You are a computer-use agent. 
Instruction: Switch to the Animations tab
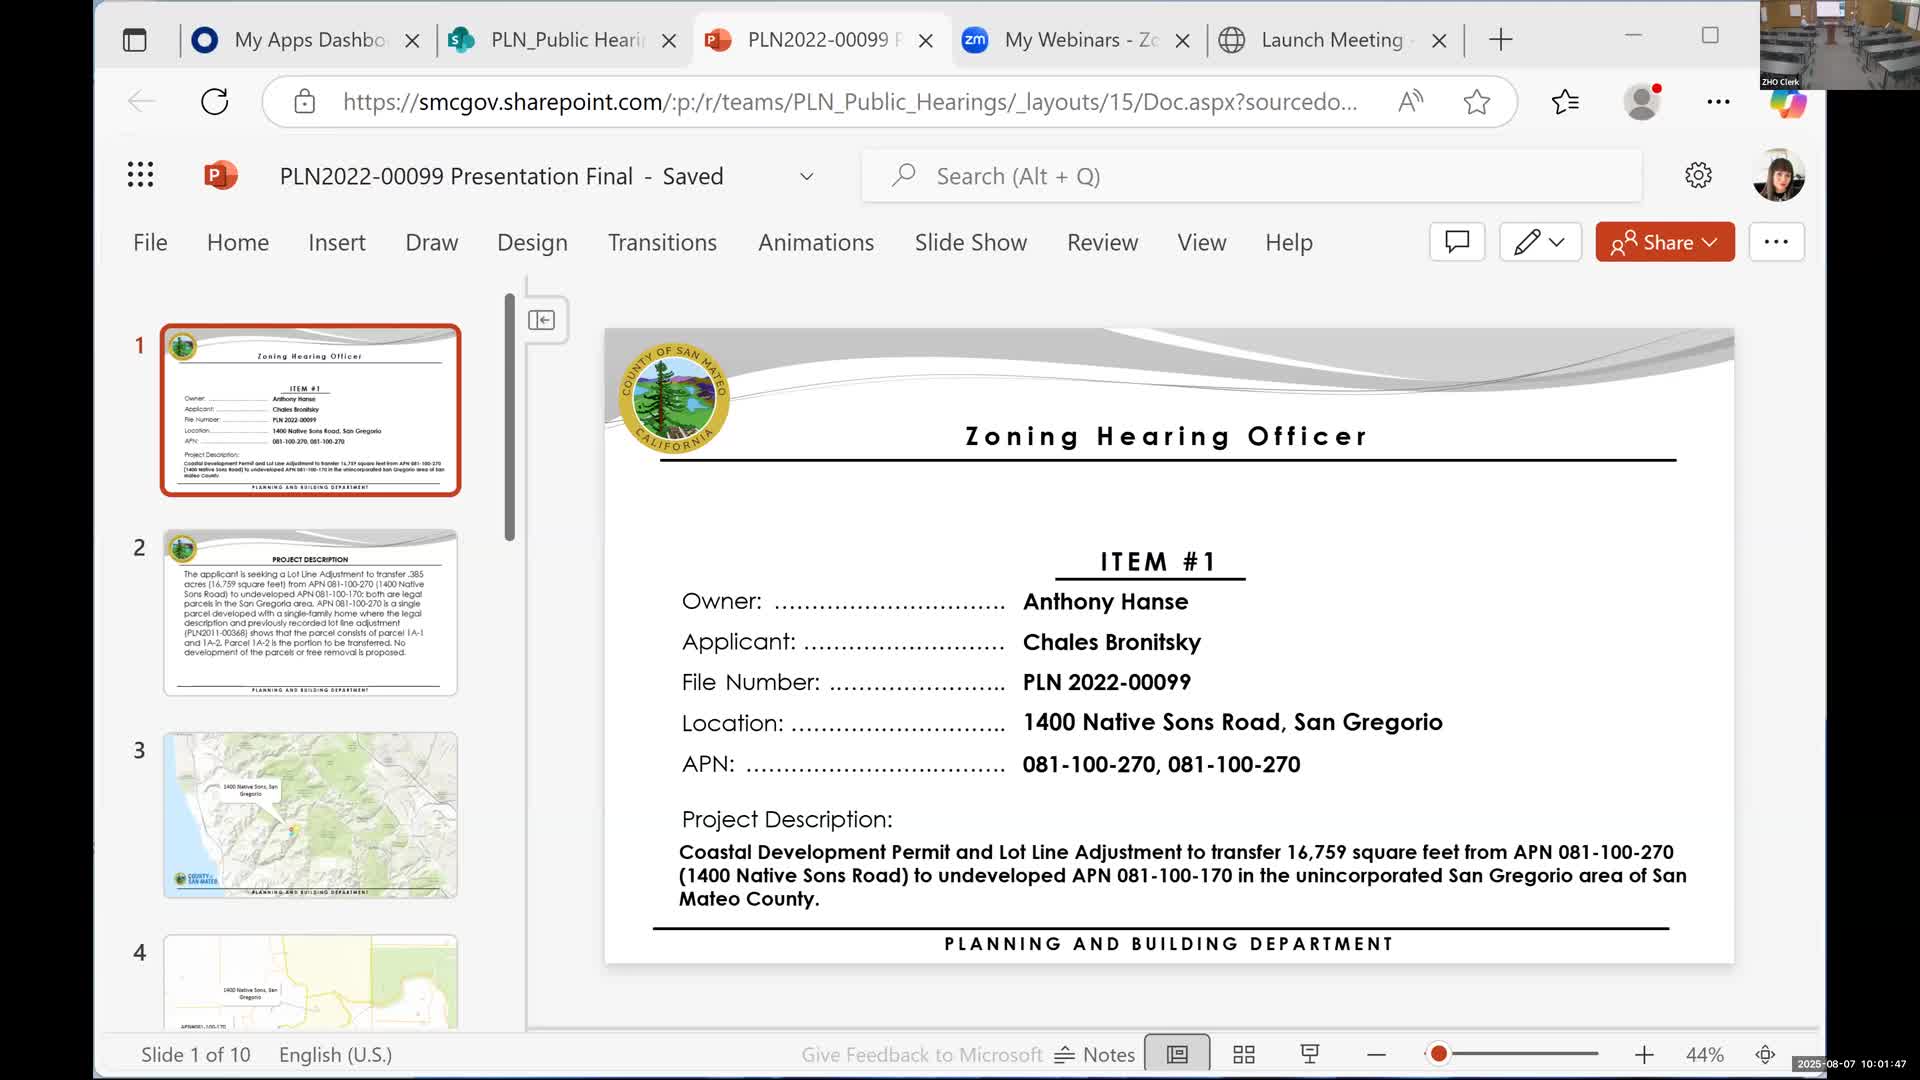(816, 242)
